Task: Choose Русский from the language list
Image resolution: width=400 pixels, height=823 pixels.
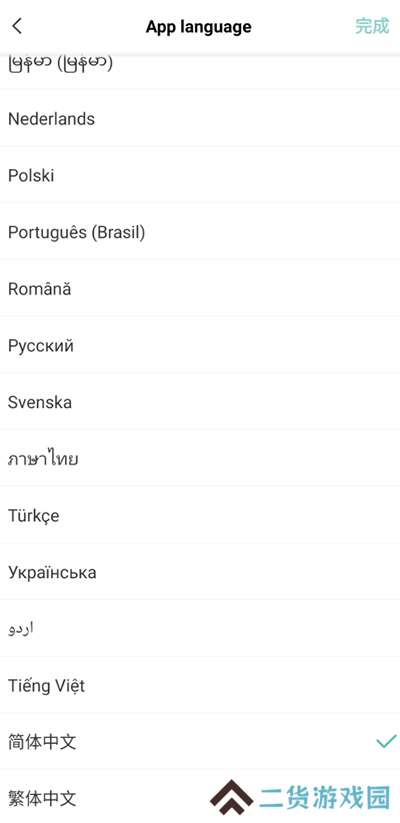Action: (x=200, y=345)
